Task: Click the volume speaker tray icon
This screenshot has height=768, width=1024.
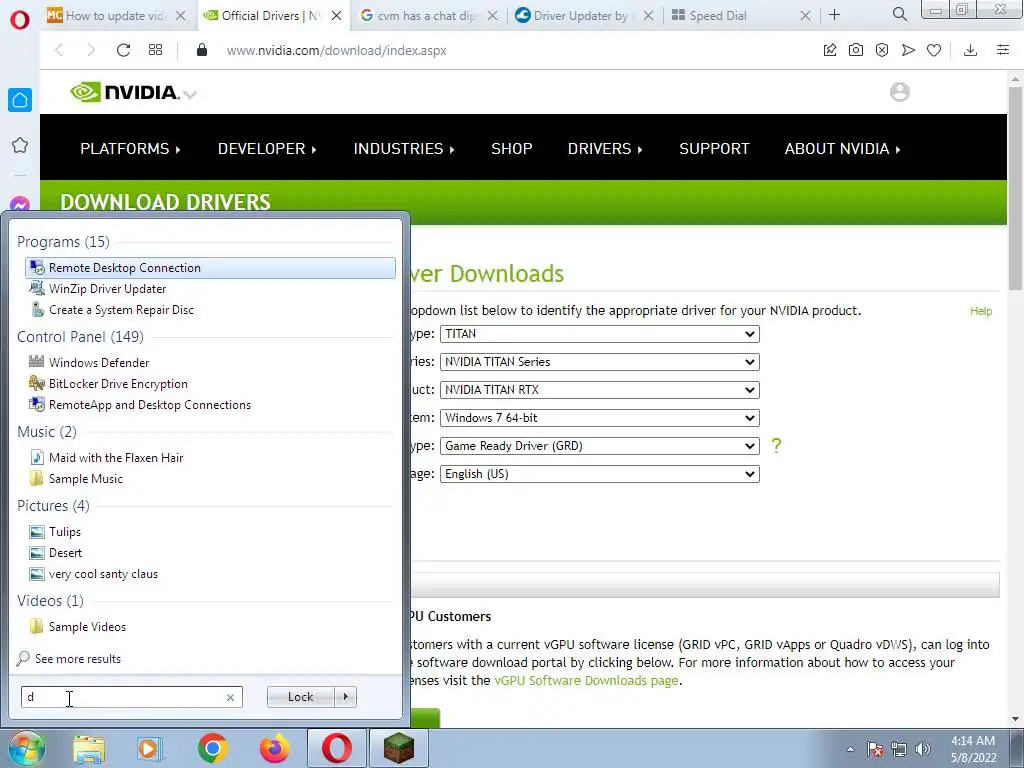Action: [x=922, y=749]
